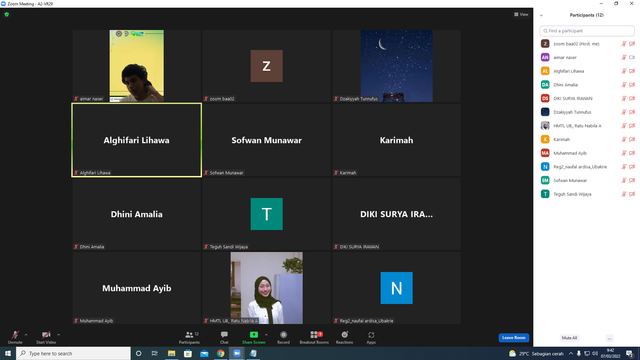The image size is (640, 360).
Task: Select DIKI SURYA IRAWAN in participants list
Action: [587, 98]
